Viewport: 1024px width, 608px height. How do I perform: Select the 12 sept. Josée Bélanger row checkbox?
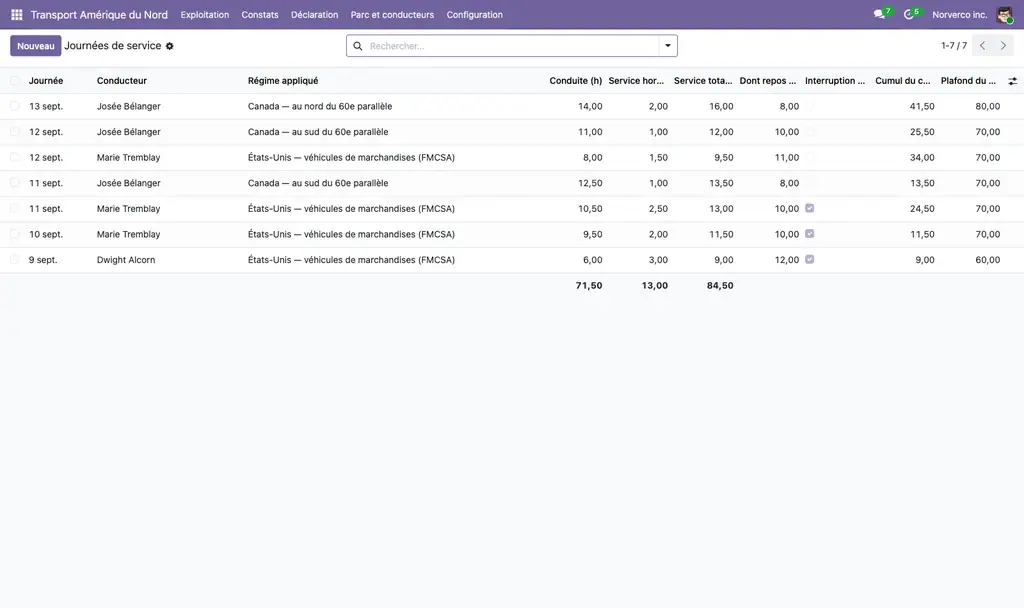(14, 132)
